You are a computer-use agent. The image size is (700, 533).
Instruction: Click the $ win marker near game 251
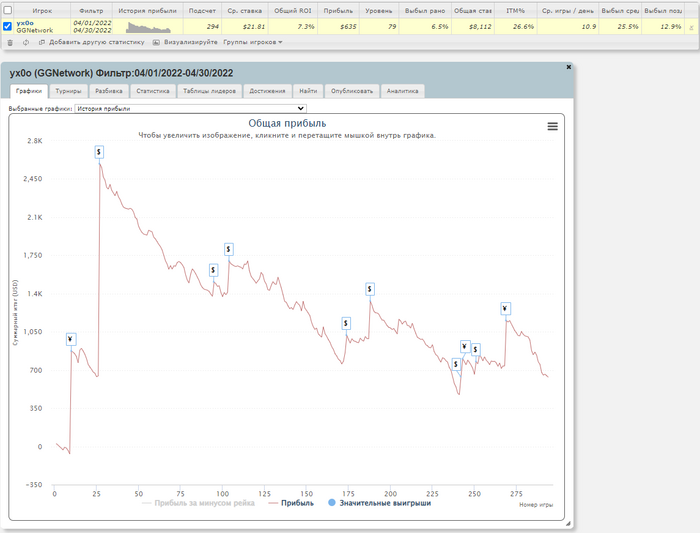476,350
